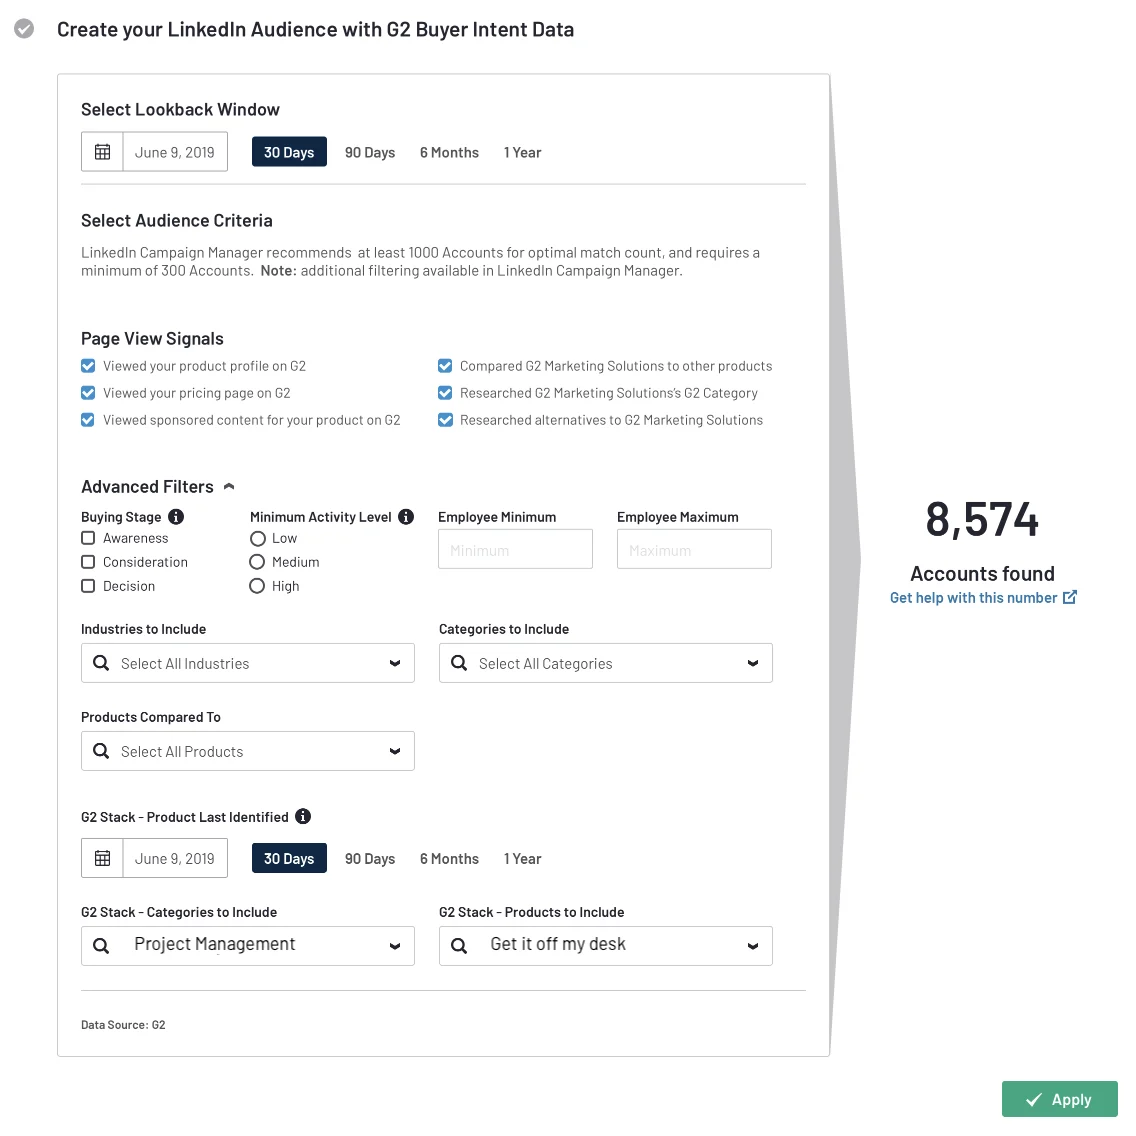Collapse the Advanced Filters section
The height and width of the screenshot is (1136, 1136).
(x=229, y=486)
